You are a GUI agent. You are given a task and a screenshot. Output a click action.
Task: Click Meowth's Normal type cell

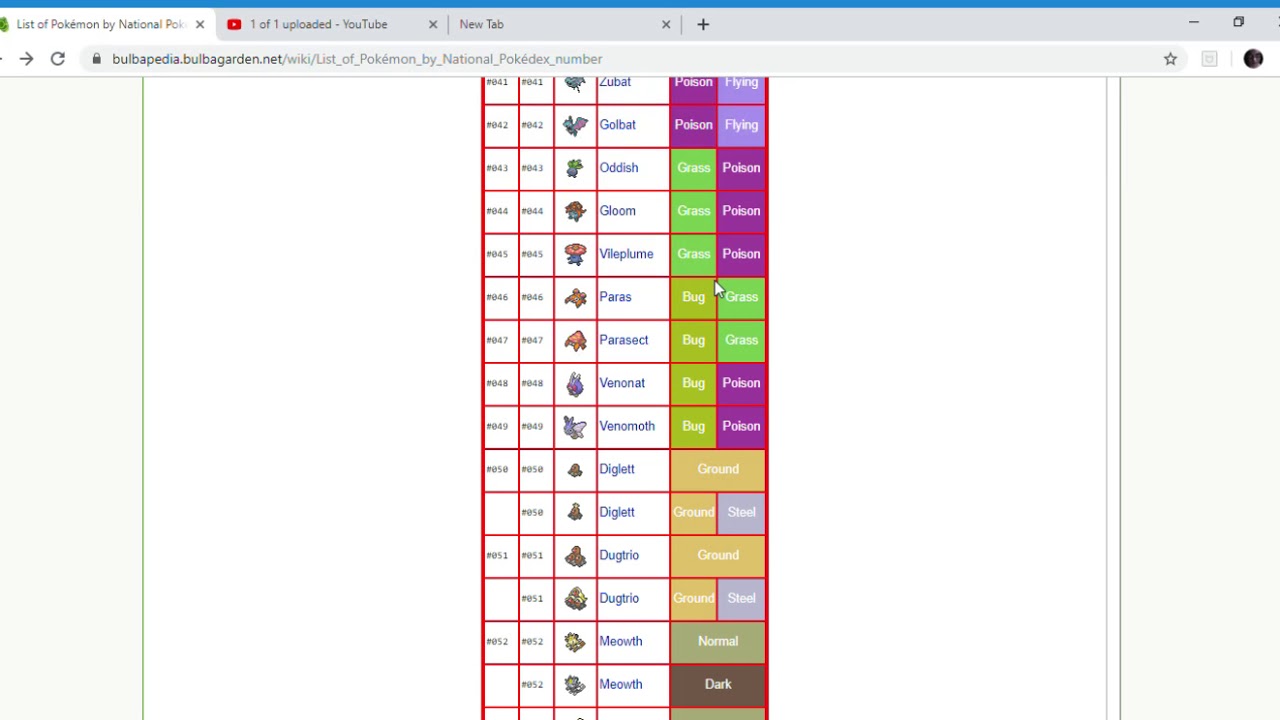click(718, 641)
